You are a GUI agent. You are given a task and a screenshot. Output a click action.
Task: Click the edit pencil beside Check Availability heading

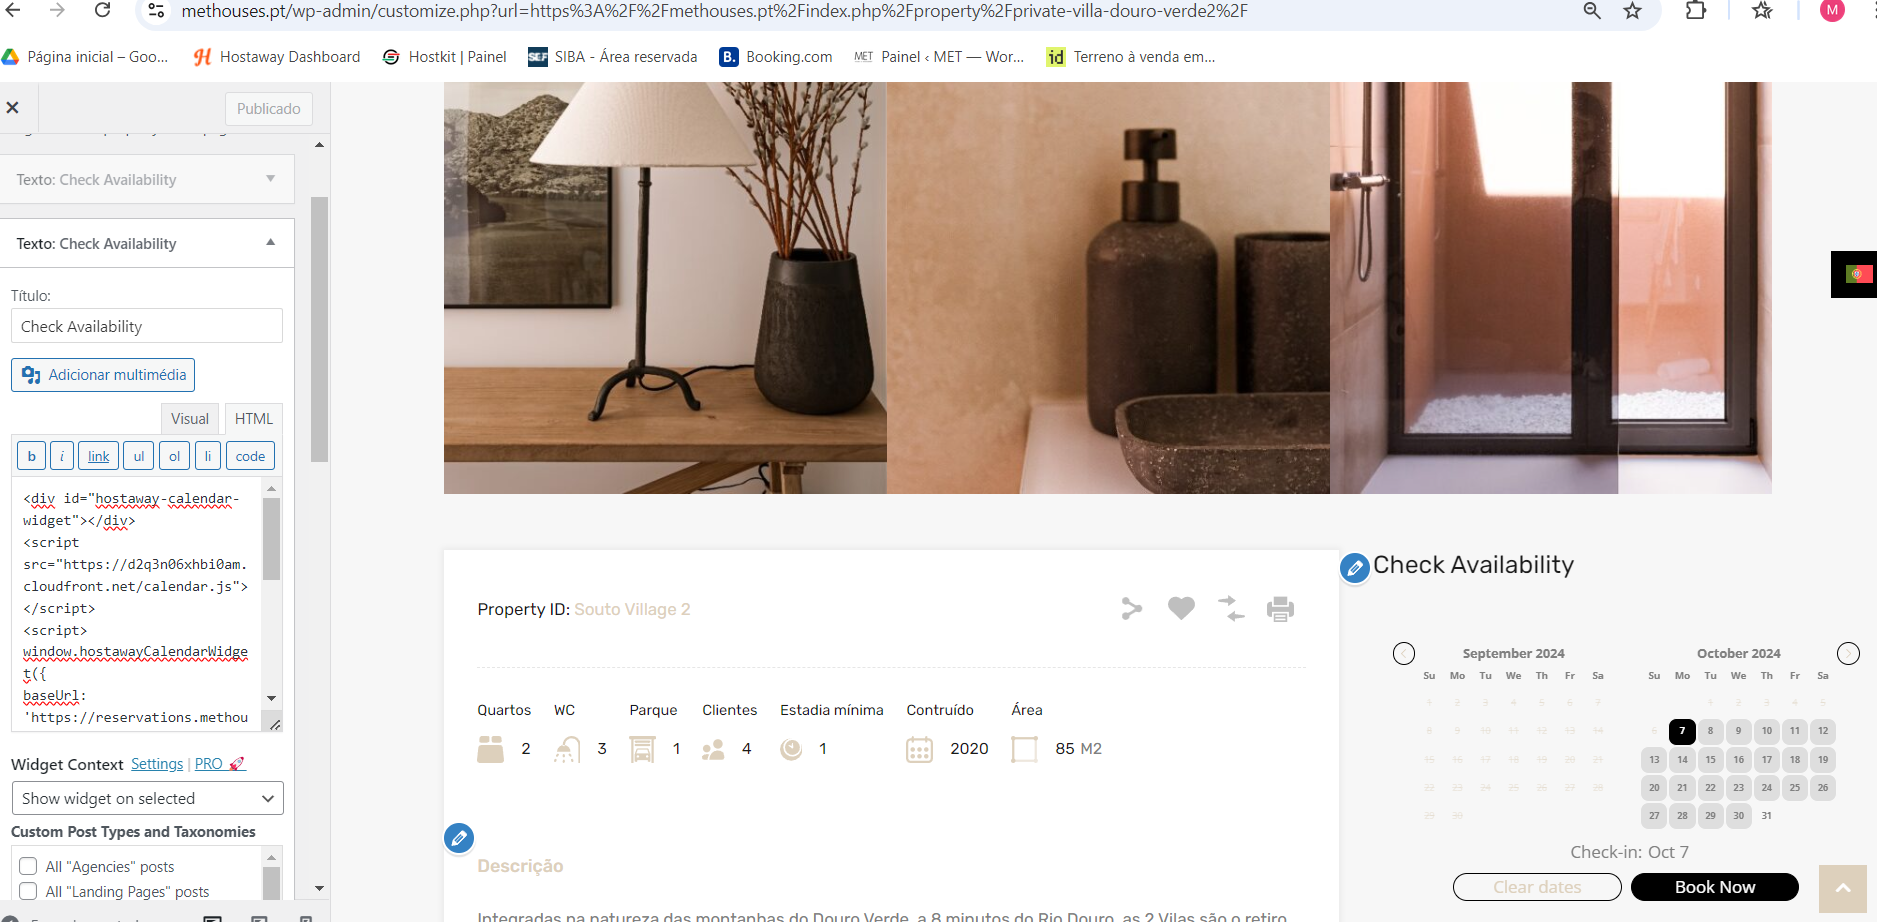[1355, 568]
